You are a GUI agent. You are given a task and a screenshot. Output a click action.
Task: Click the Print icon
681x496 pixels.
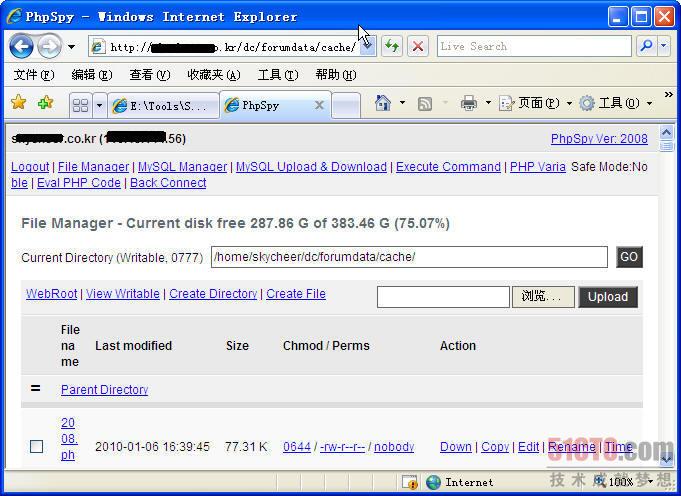click(469, 103)
